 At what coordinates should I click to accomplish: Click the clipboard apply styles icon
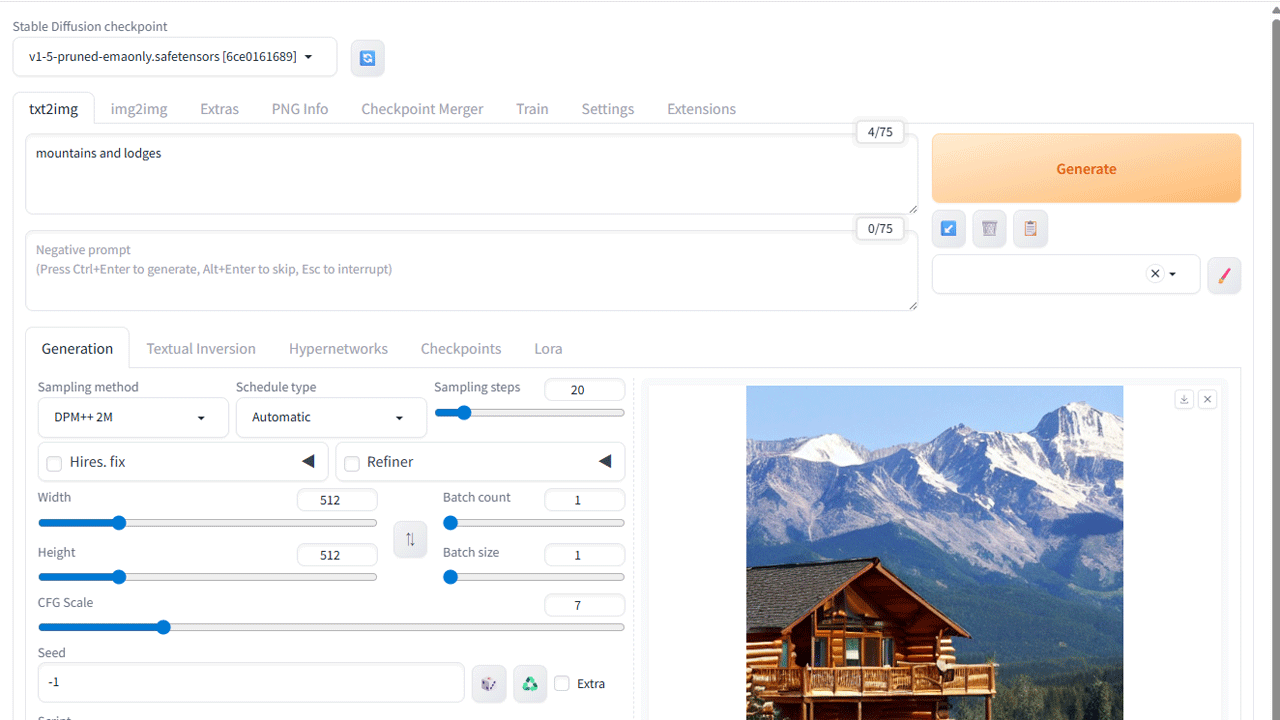1030,229
